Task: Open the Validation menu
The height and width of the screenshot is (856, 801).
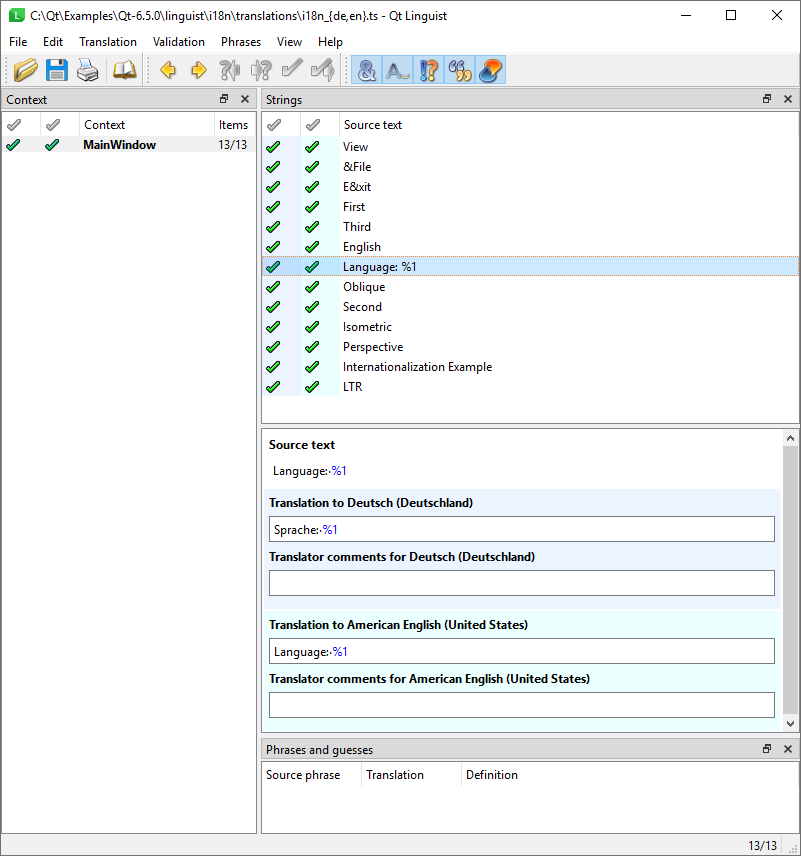Action: [178, 42]
